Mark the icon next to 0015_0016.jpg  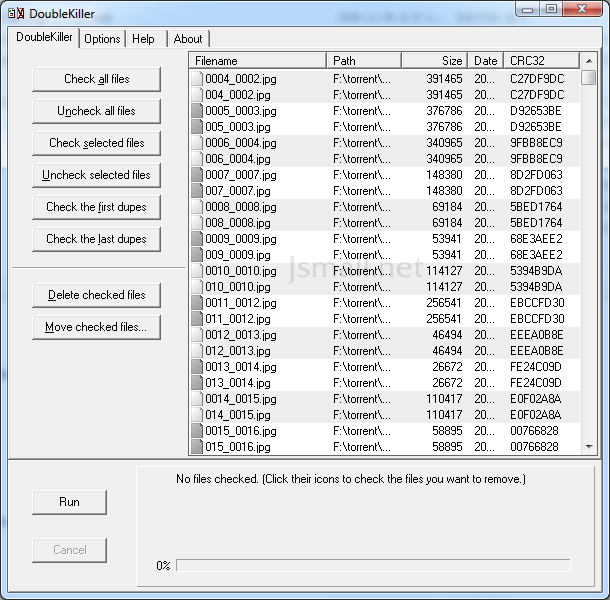pos(197,431)
